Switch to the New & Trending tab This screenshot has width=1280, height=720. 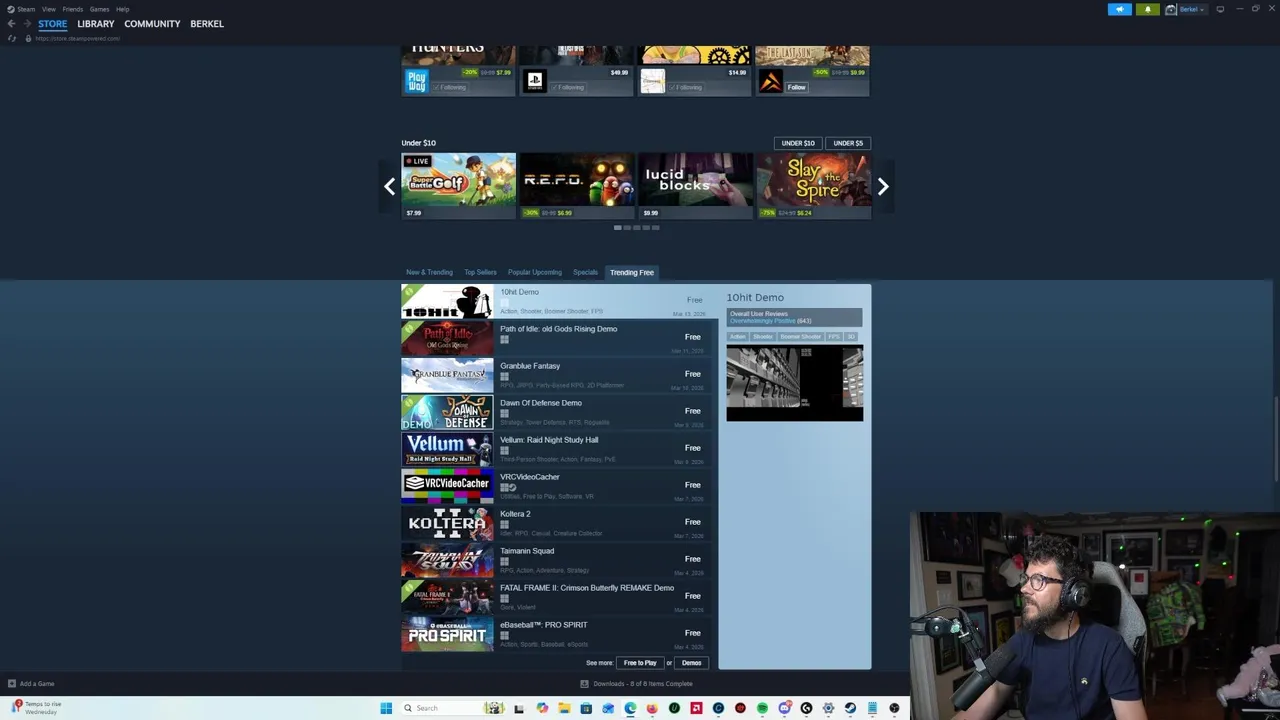[x=429, y=272]
